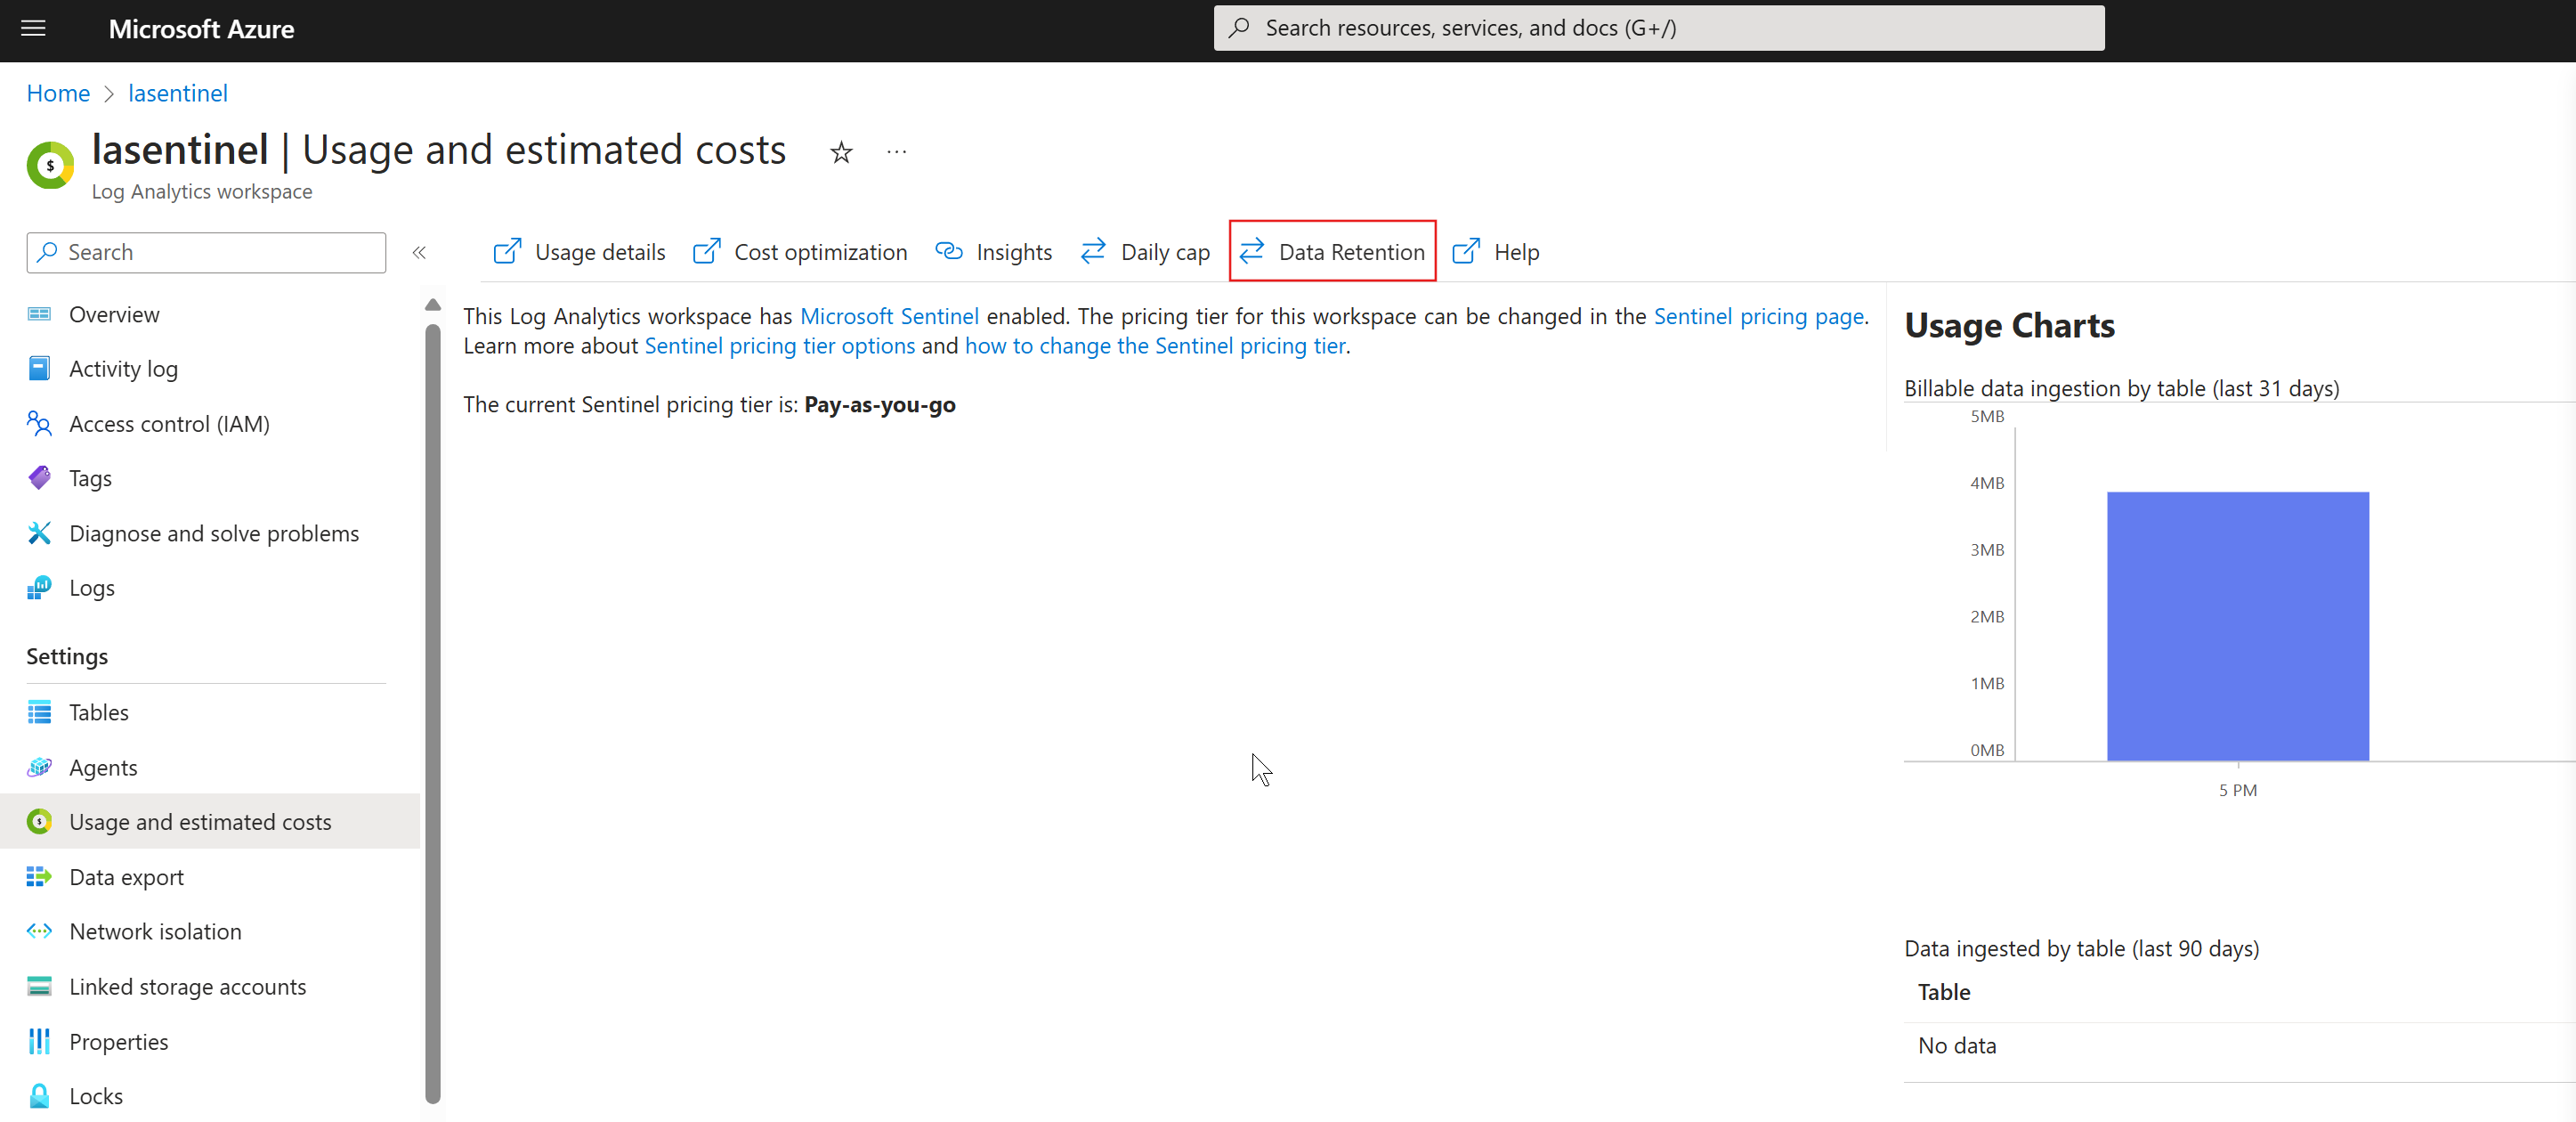Click the Agents icon in sidebar
The width and height of the screenshot is (2576, 1122).
point(39,767)
